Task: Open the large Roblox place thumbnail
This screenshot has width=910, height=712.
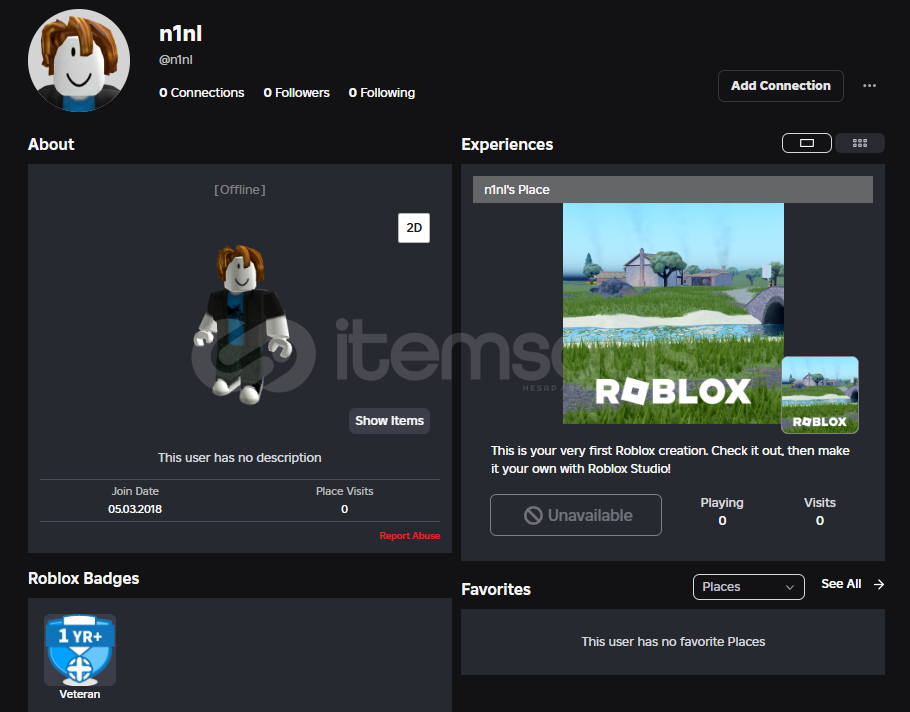Action: coord(673,313)
